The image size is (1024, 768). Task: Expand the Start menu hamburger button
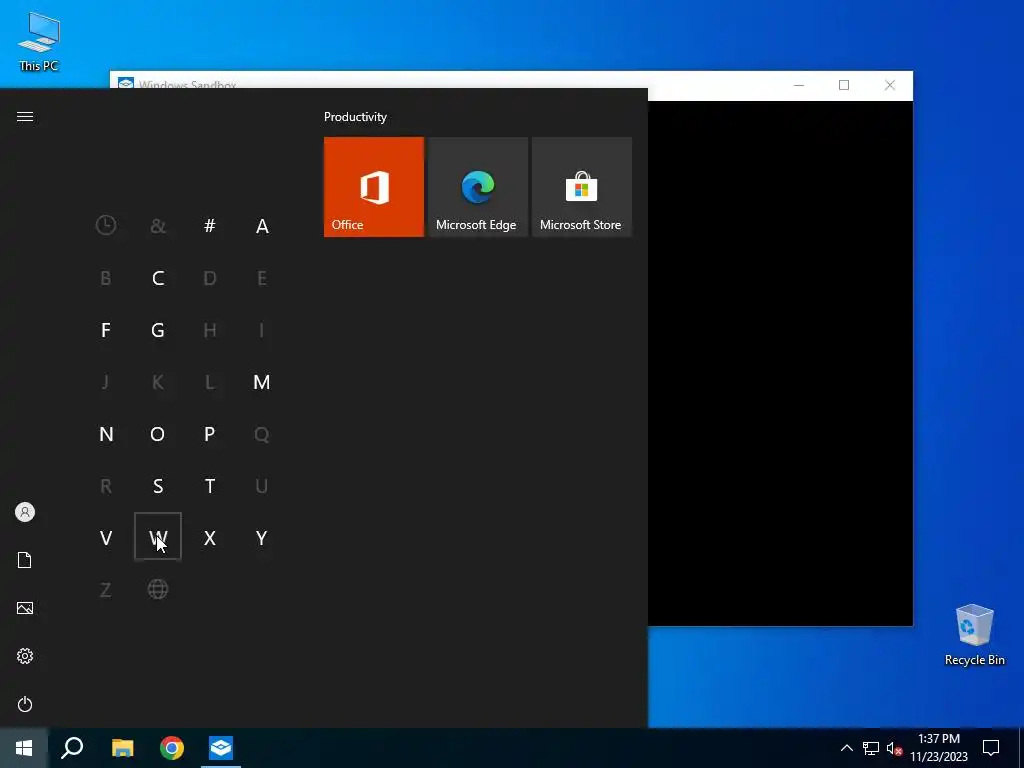[x=25, y=117]
